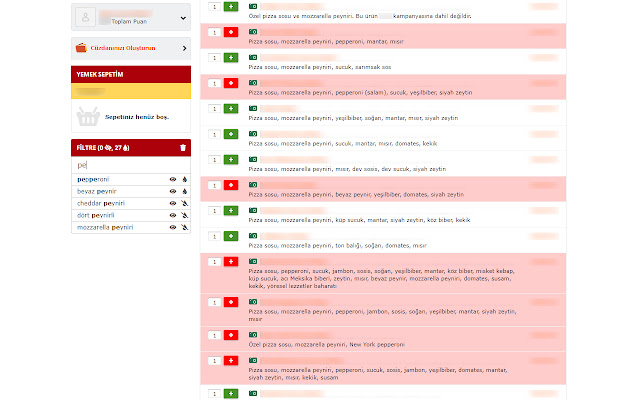Image resolution: width=640 pixels, height=400 pixels.
Task: Open the chevron next to Cüzdanınızı Oluşturun
Action: 184,49
